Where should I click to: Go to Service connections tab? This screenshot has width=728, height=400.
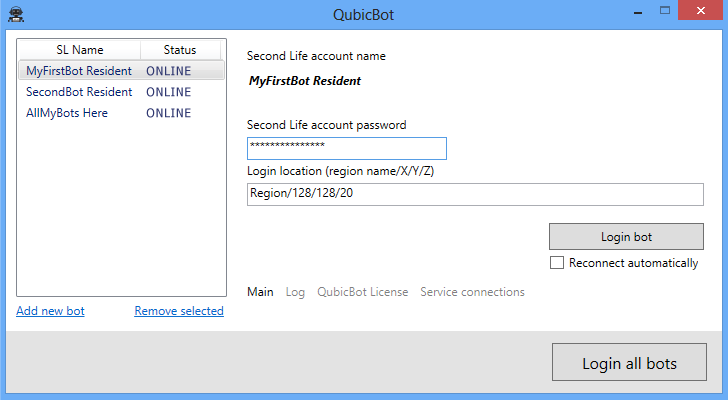472,292
